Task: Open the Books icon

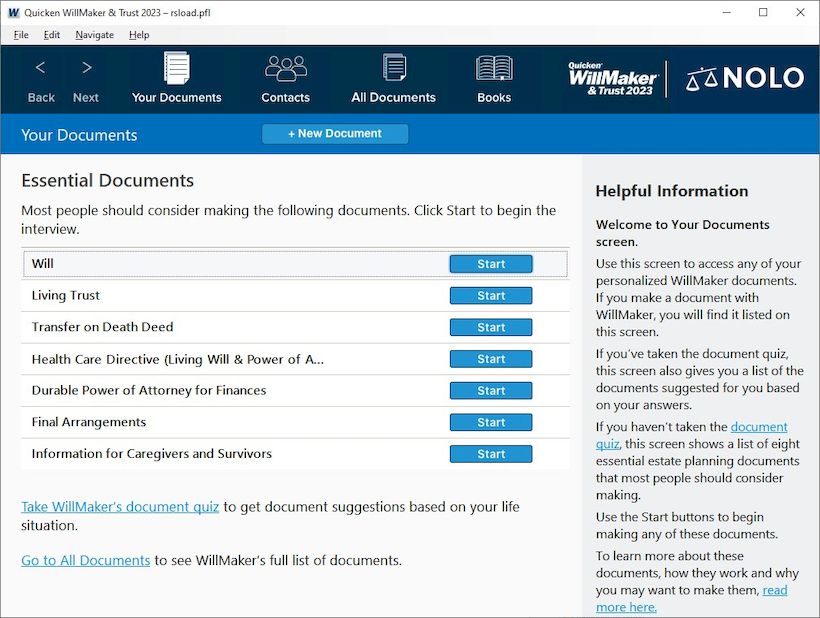Action: [x=494, y=68]
